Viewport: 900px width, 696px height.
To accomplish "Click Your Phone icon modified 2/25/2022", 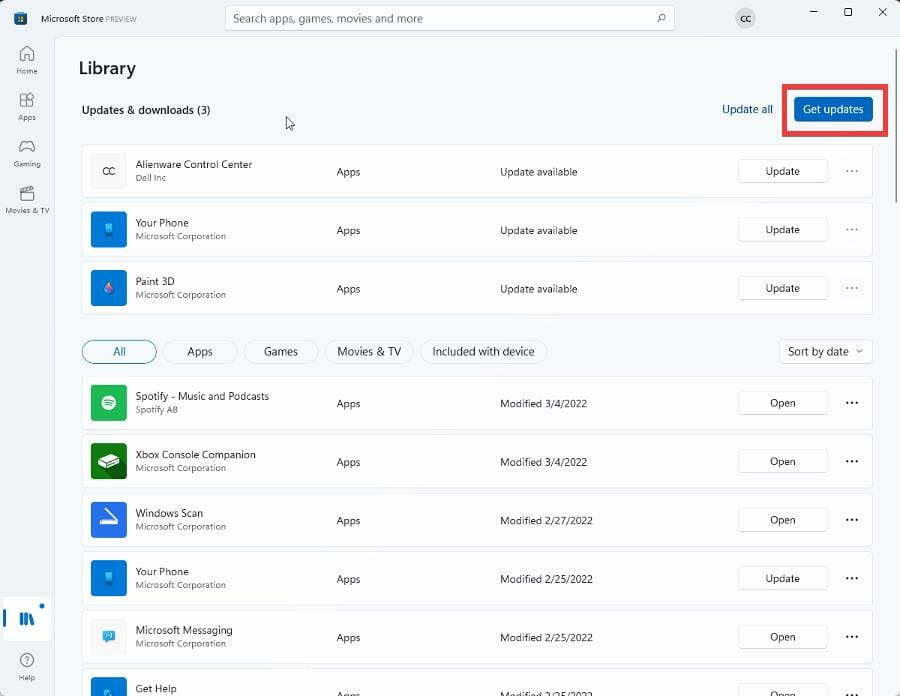I will pyautogui.click(x=108, y=578).
